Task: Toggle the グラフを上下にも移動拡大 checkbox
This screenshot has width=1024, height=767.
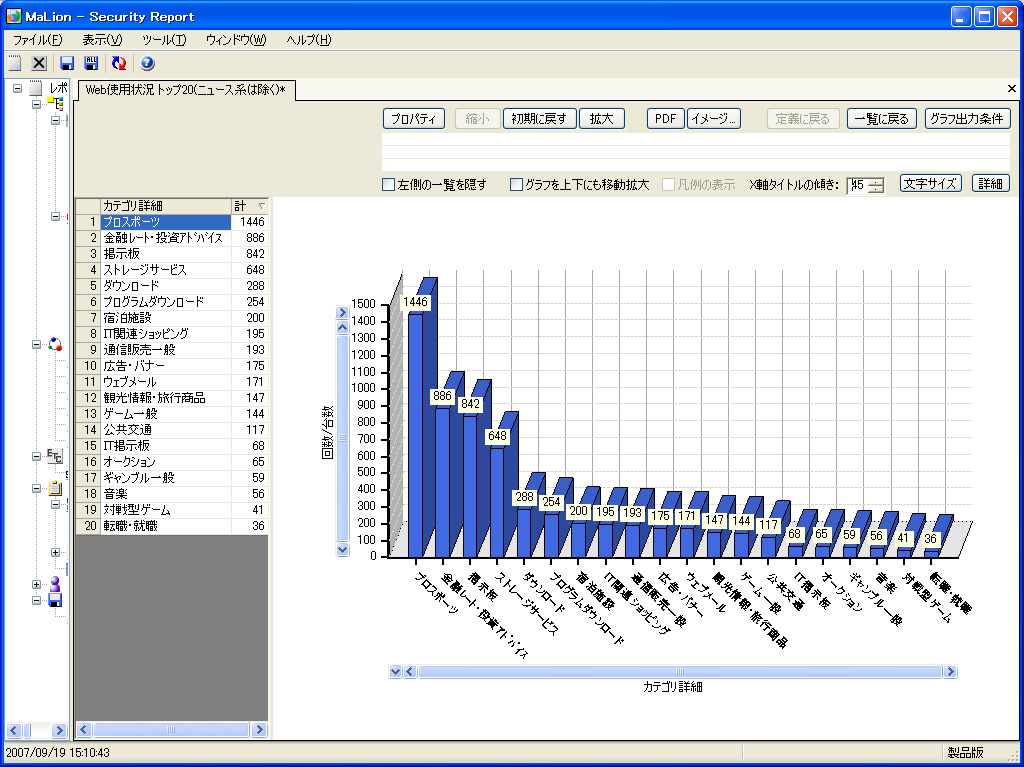Action: point(517,185)
